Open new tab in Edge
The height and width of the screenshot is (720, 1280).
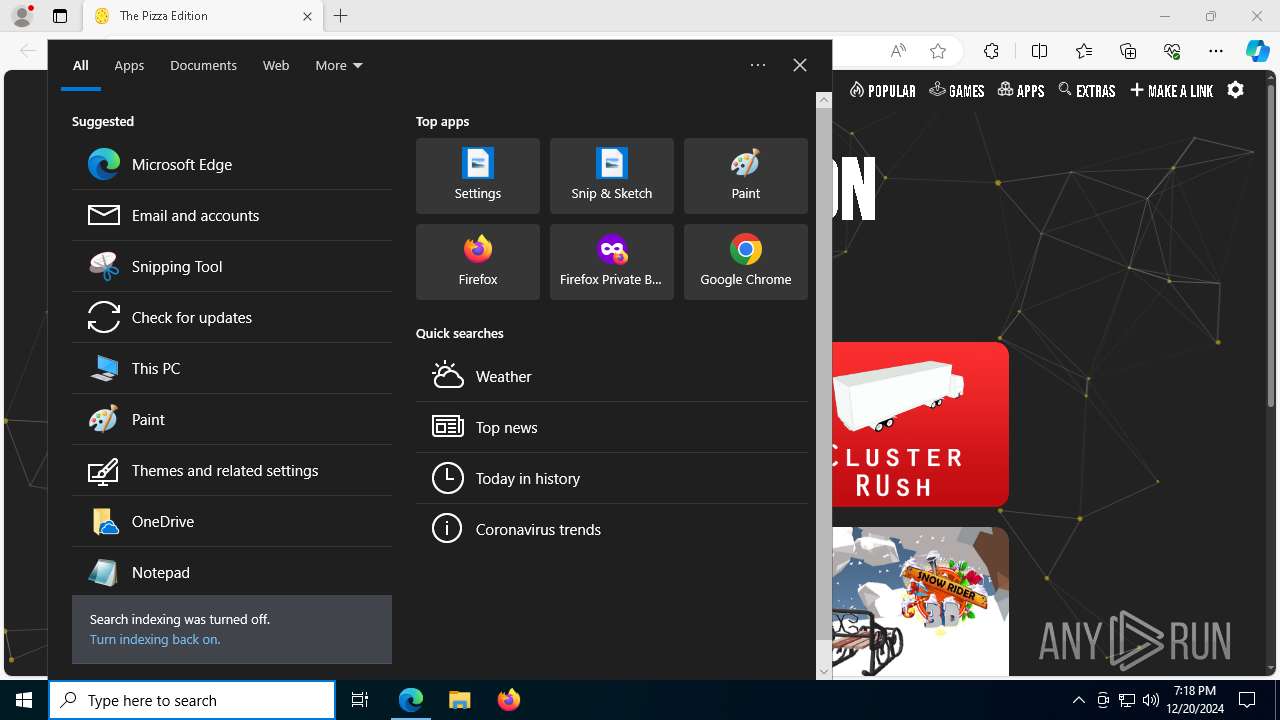(341, 16)
